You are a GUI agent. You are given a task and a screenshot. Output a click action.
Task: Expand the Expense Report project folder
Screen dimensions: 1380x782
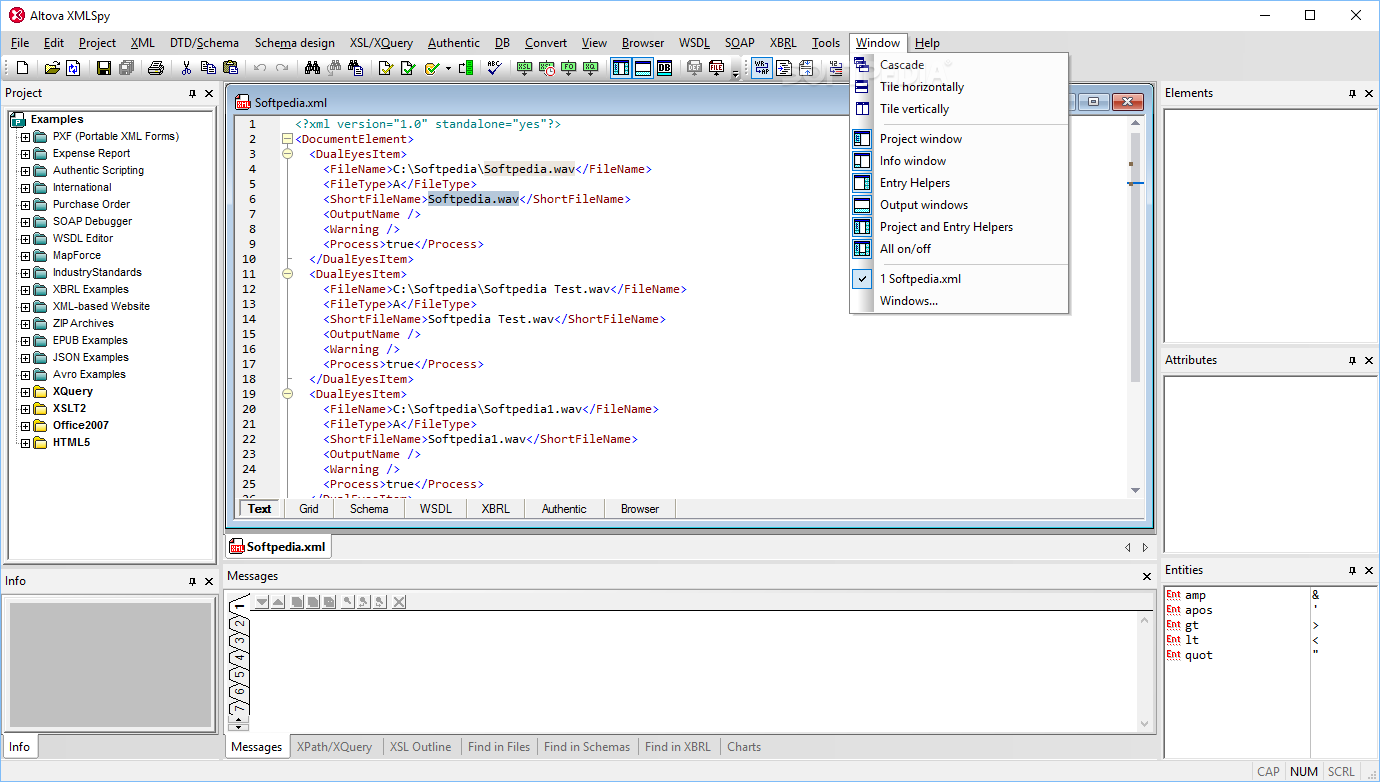tap(26, 153)
